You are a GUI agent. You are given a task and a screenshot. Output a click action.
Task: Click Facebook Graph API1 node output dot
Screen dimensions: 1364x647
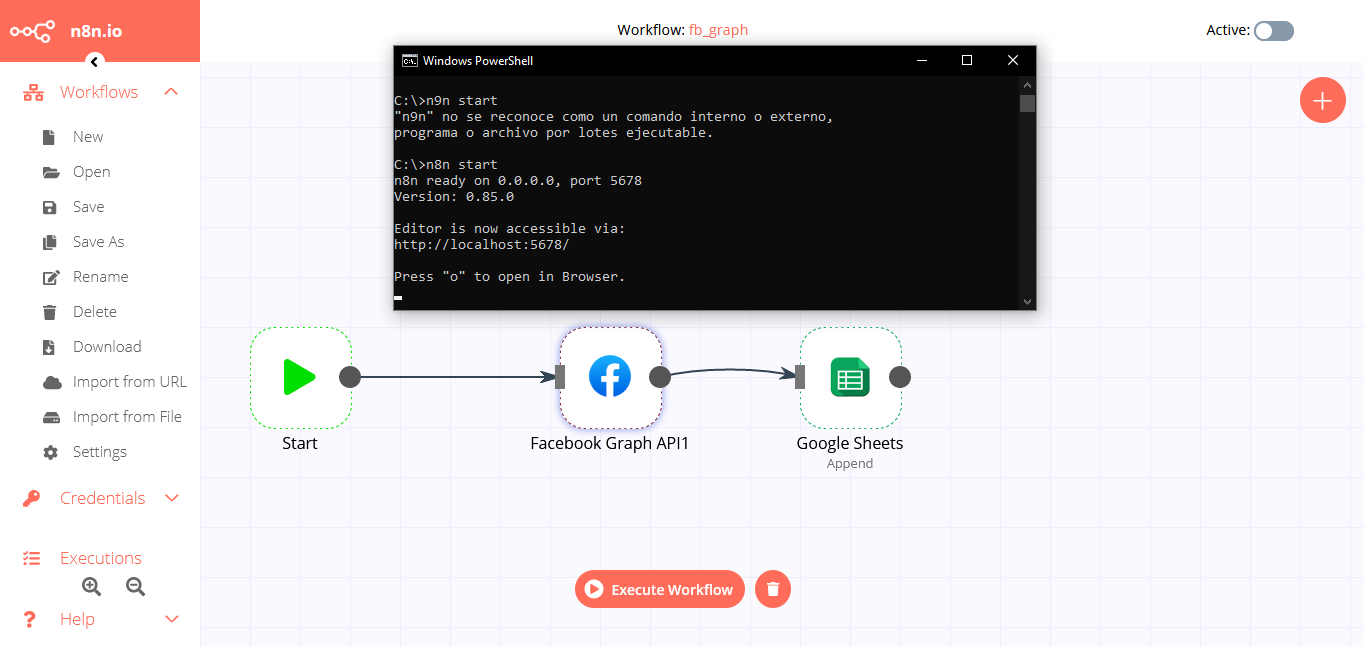(659, 377)
